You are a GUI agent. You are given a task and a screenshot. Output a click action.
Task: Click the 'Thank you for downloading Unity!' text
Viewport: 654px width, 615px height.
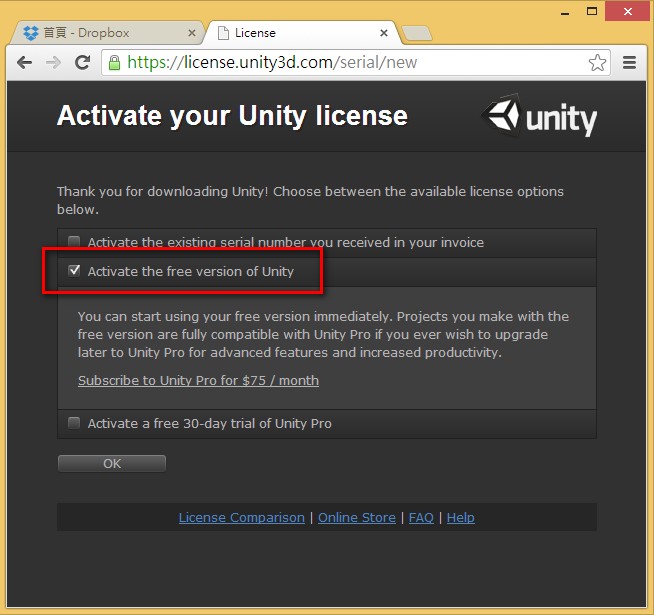pos(163,192)
